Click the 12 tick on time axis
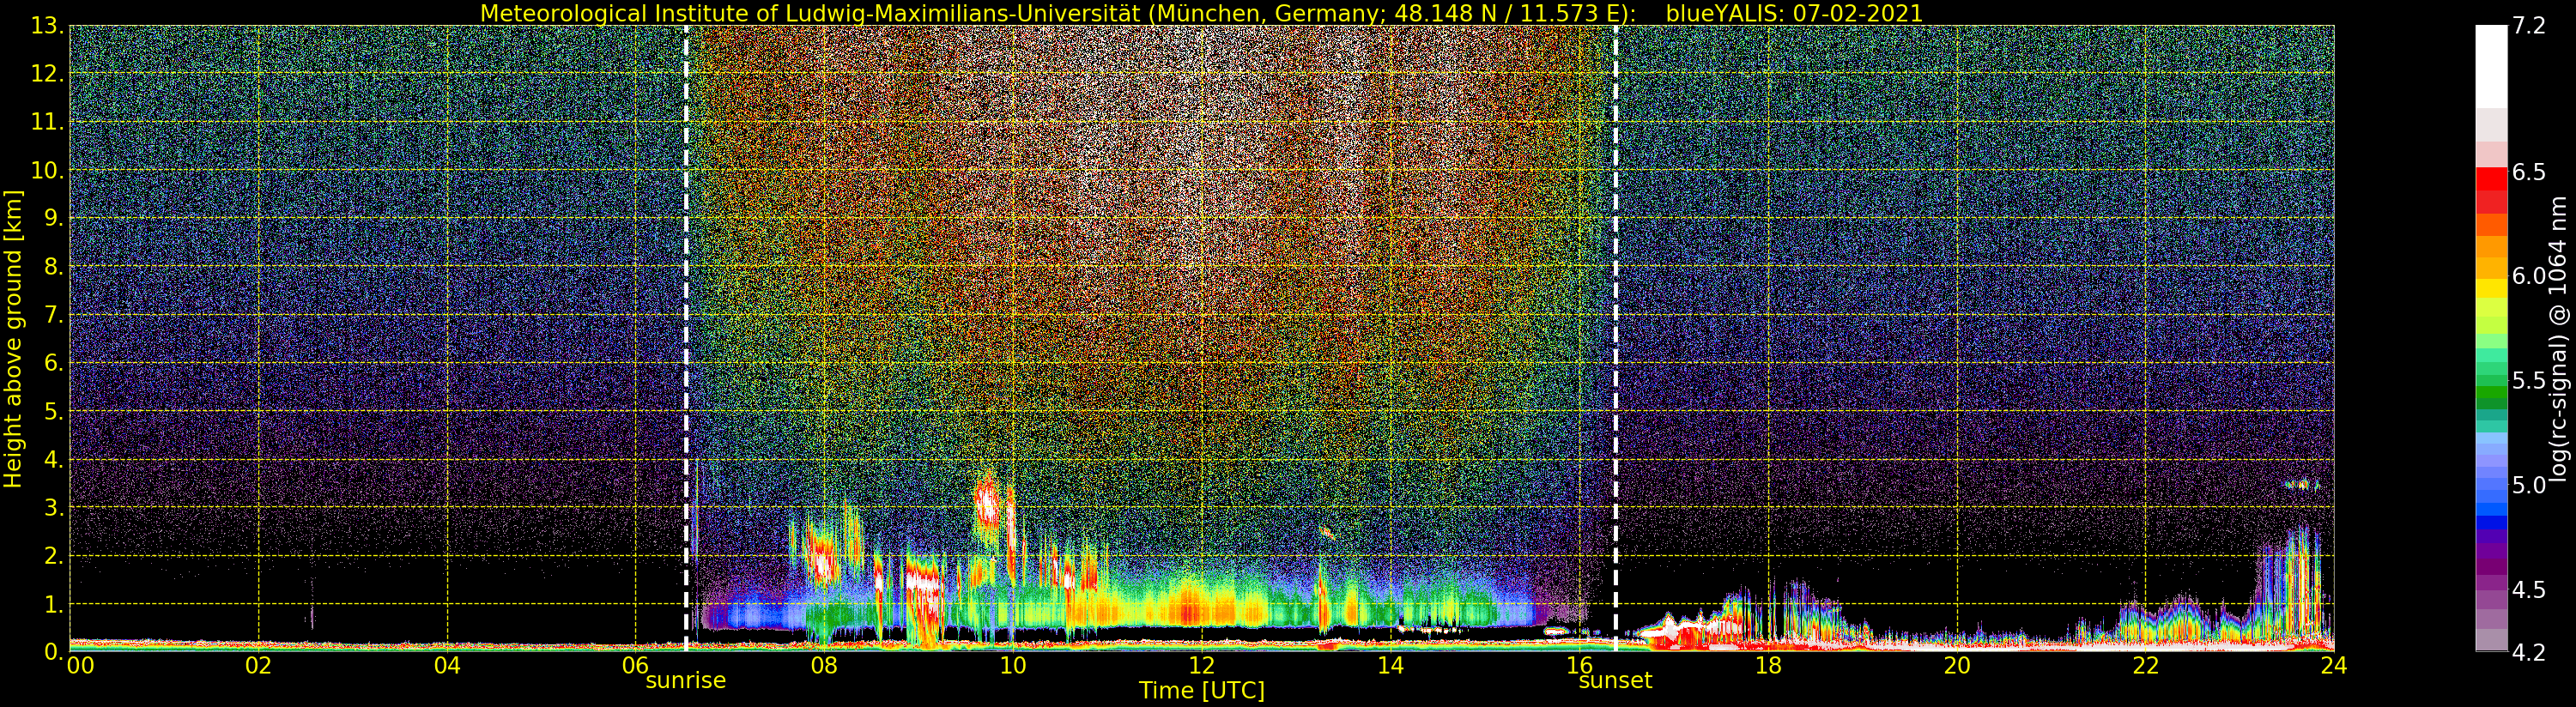 coord(1201,666)
